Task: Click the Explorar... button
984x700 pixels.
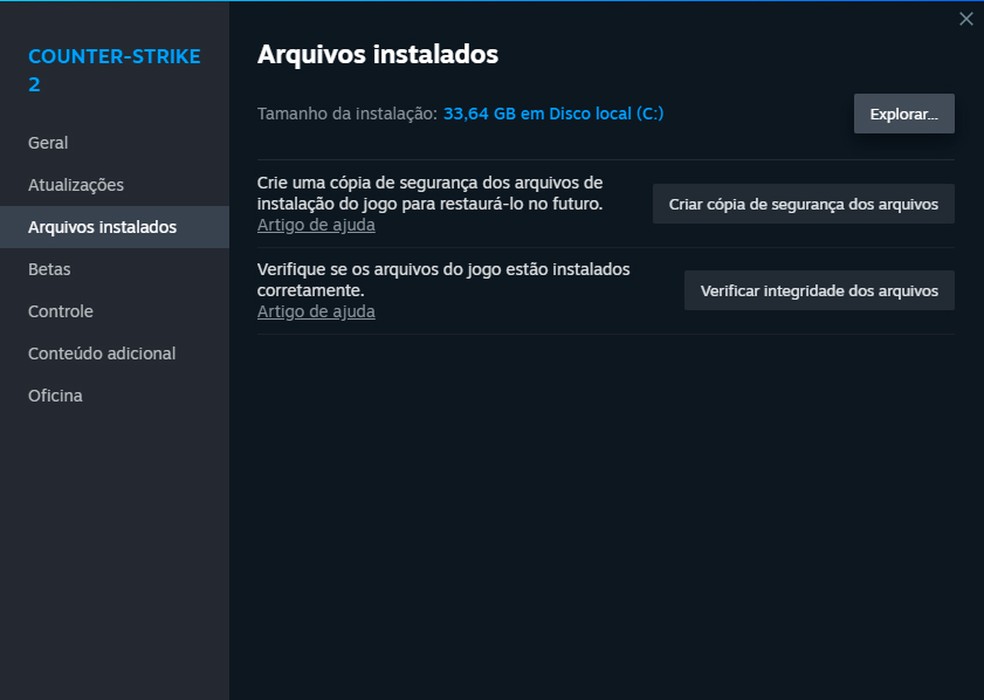Action: 903,114
